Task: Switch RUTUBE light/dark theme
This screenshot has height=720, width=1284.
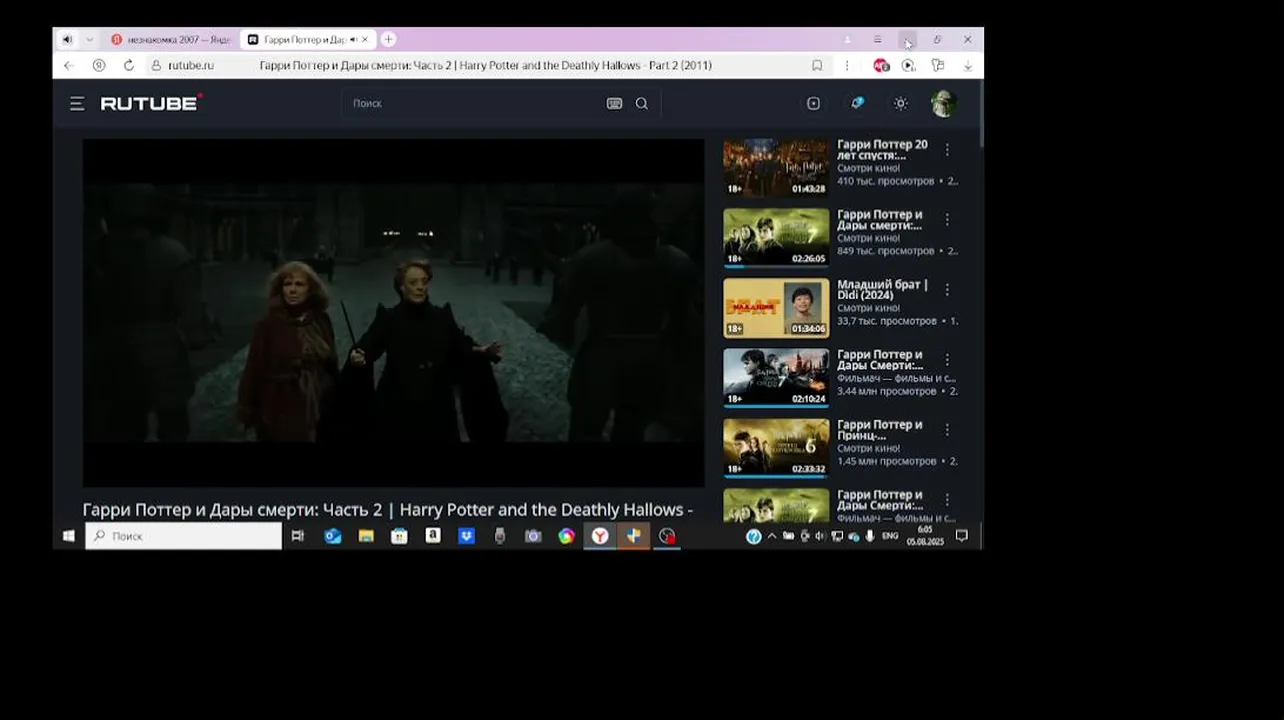Action: (901, 103)
